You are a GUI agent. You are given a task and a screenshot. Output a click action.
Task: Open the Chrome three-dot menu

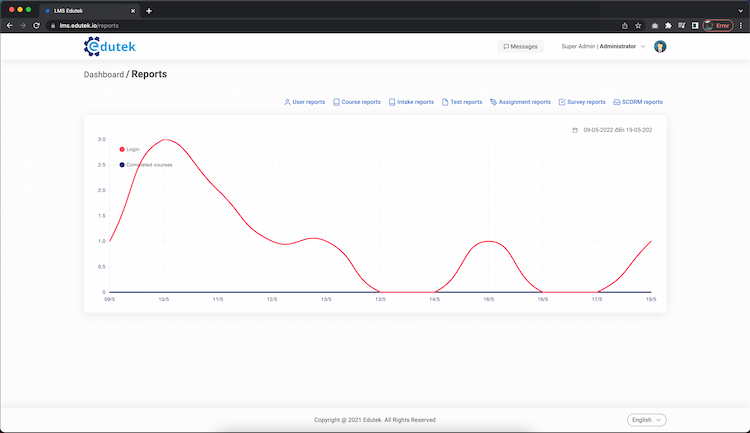(741, 25)
